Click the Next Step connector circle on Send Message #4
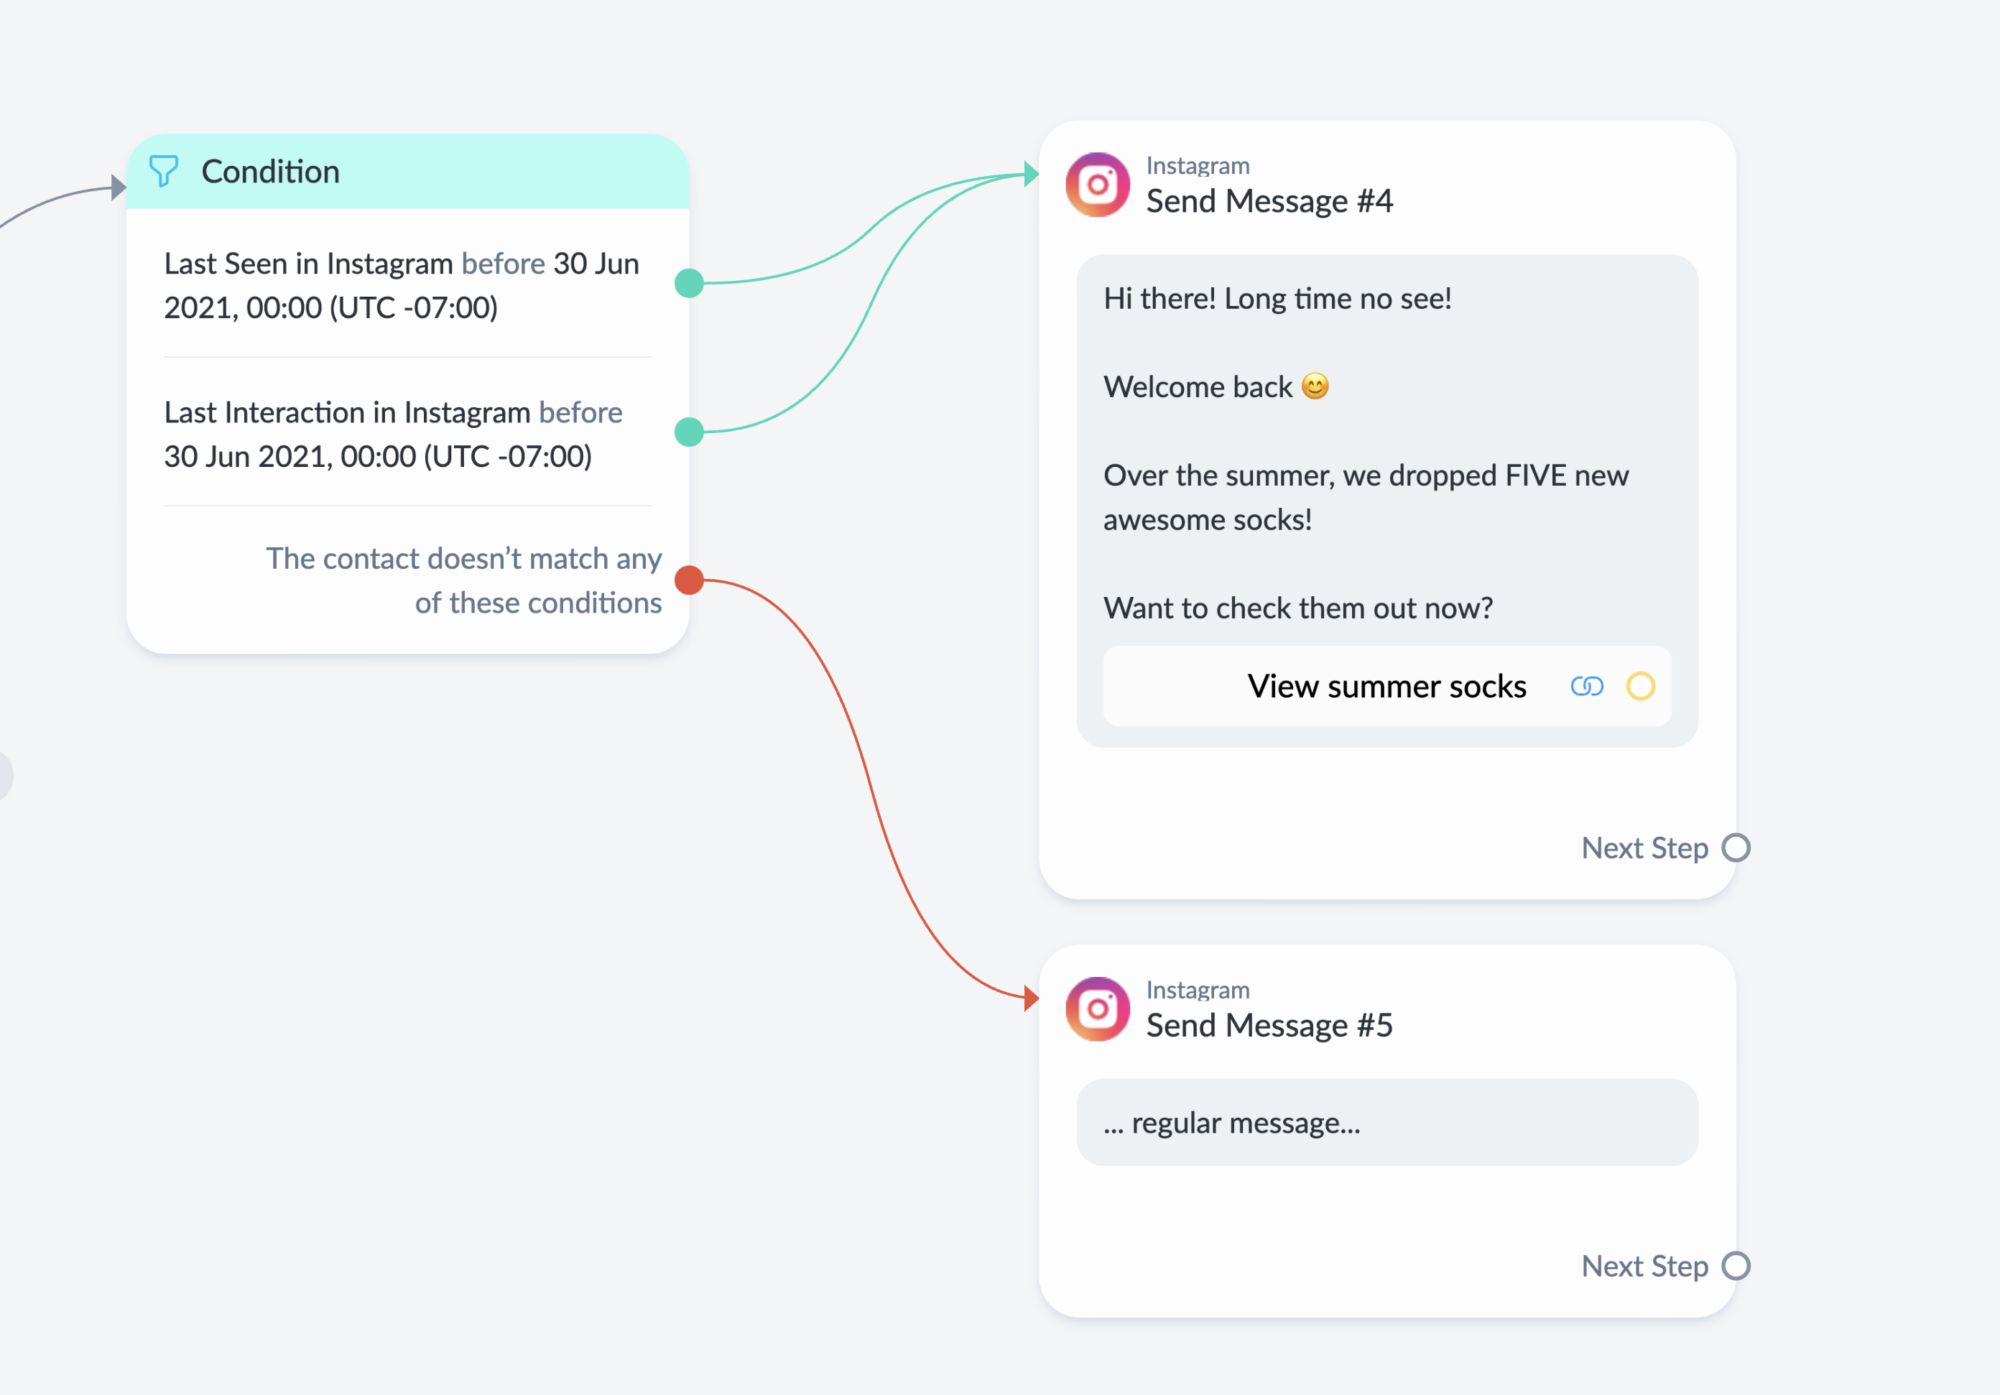Screen dimensions: 2000x1395 pyautogui.click(x=1737, y=847)
